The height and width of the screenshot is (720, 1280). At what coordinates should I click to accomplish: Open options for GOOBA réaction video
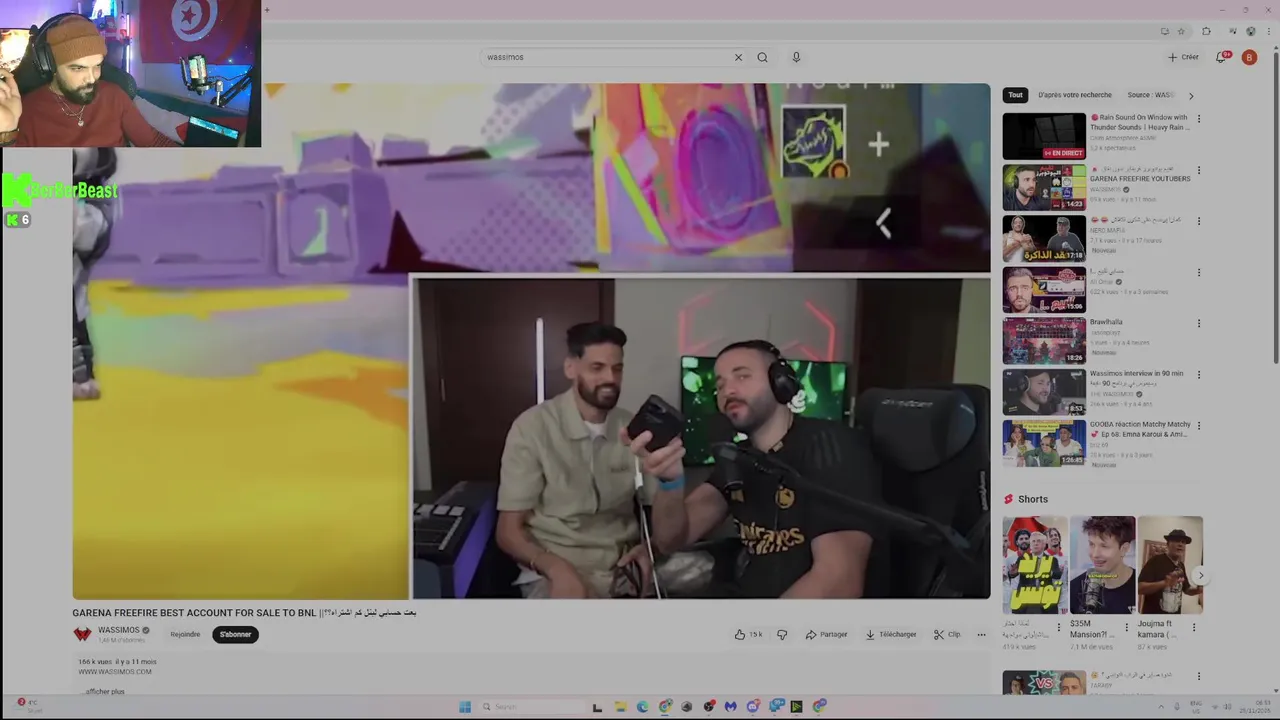click(x=1198, y=425)
